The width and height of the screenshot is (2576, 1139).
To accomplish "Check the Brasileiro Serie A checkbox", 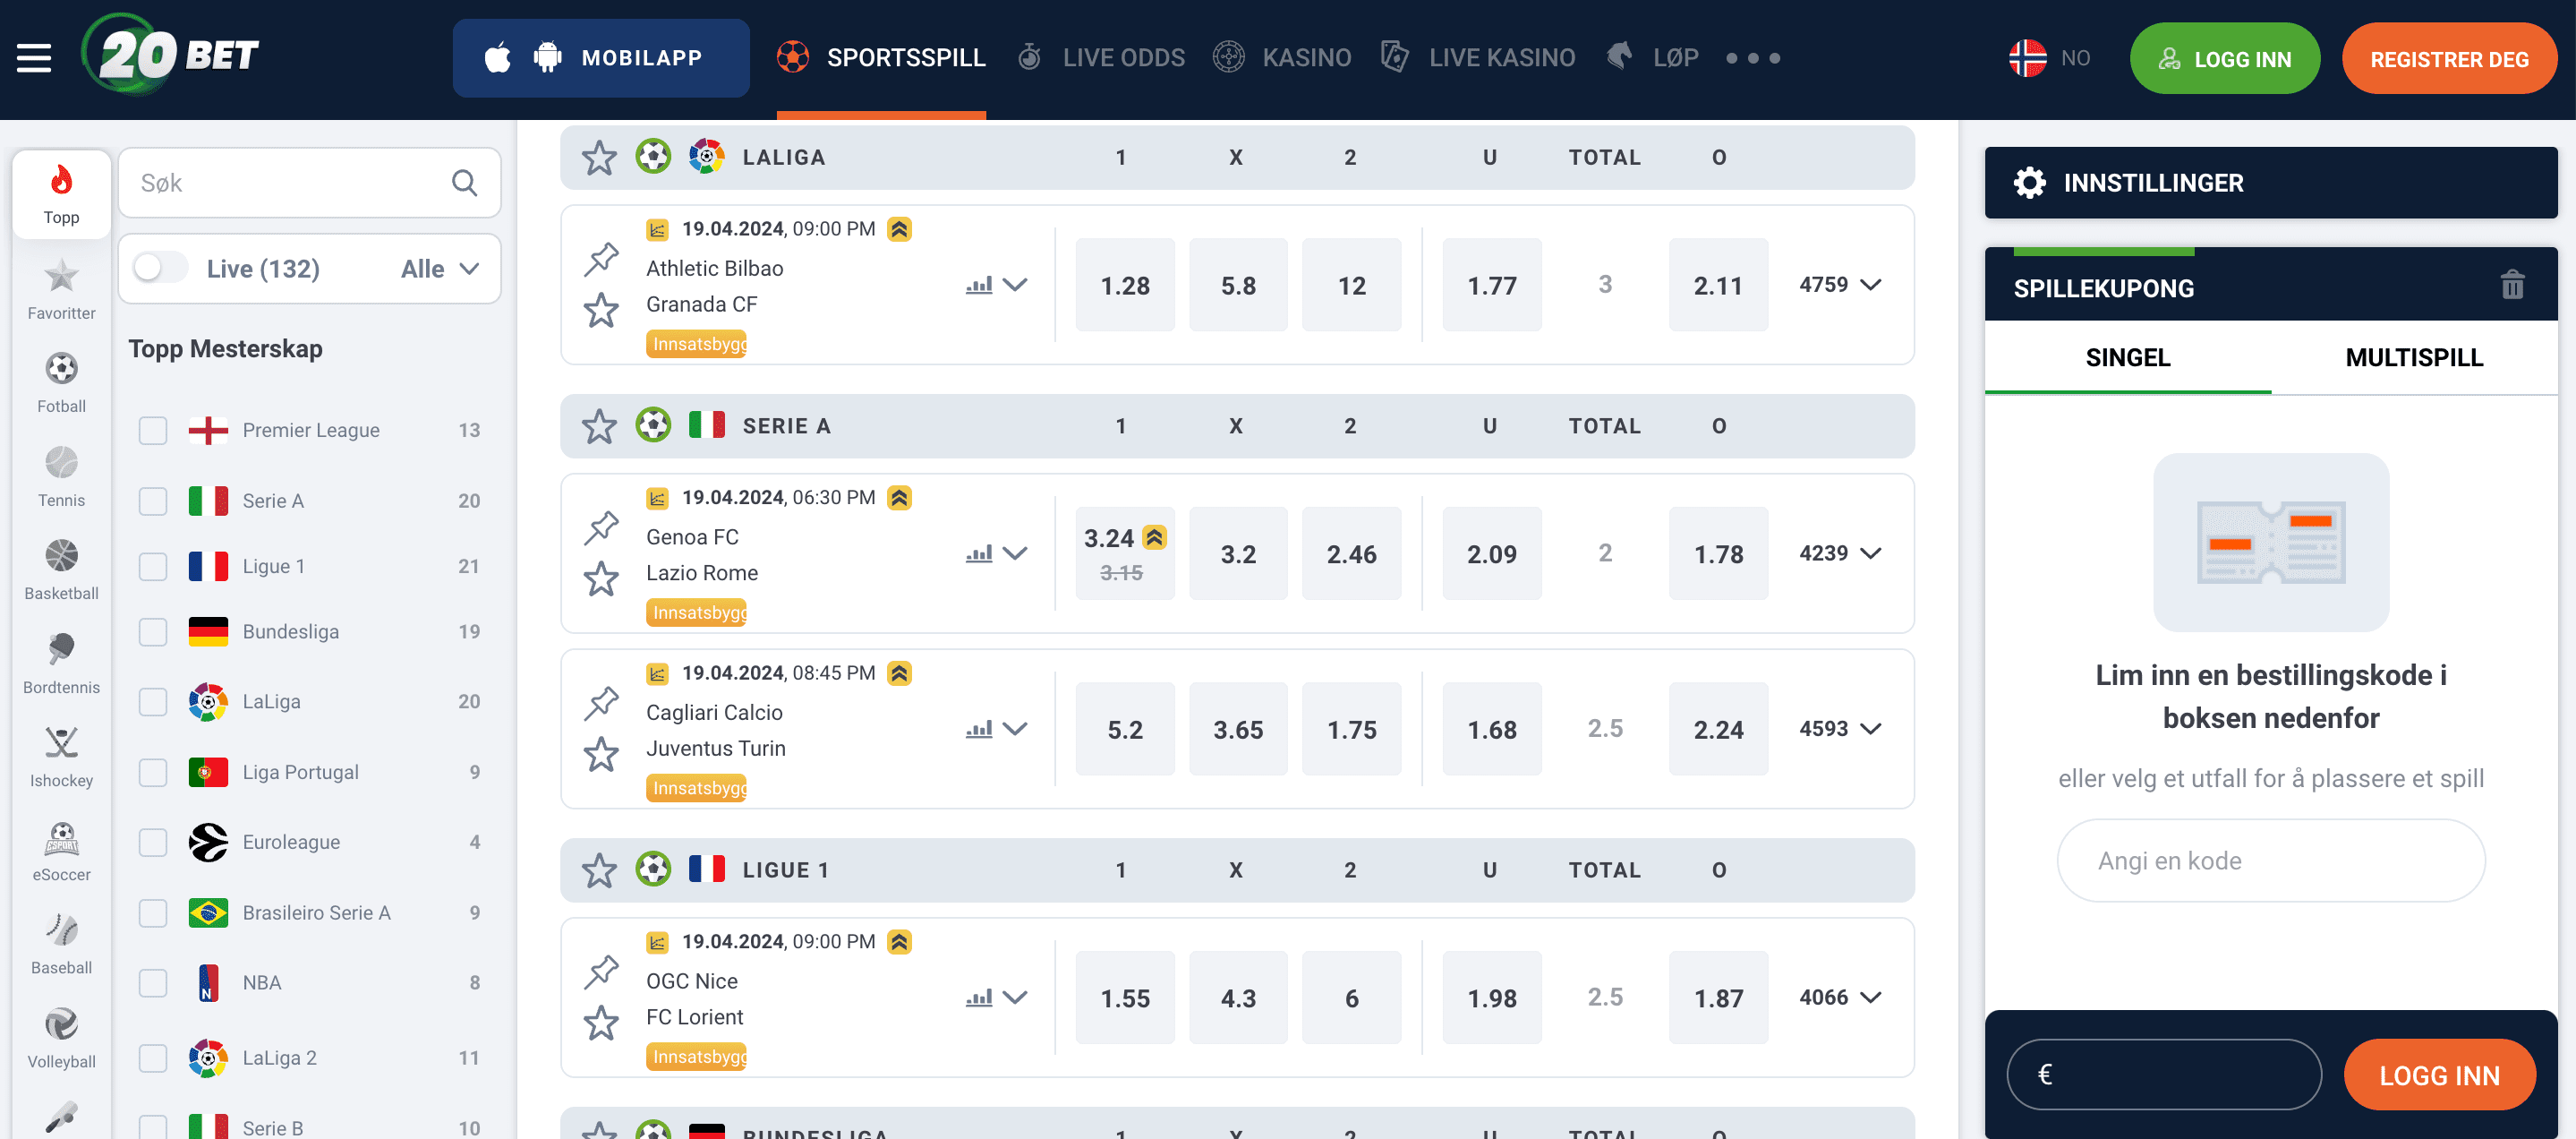I will [x=153, y=913].
